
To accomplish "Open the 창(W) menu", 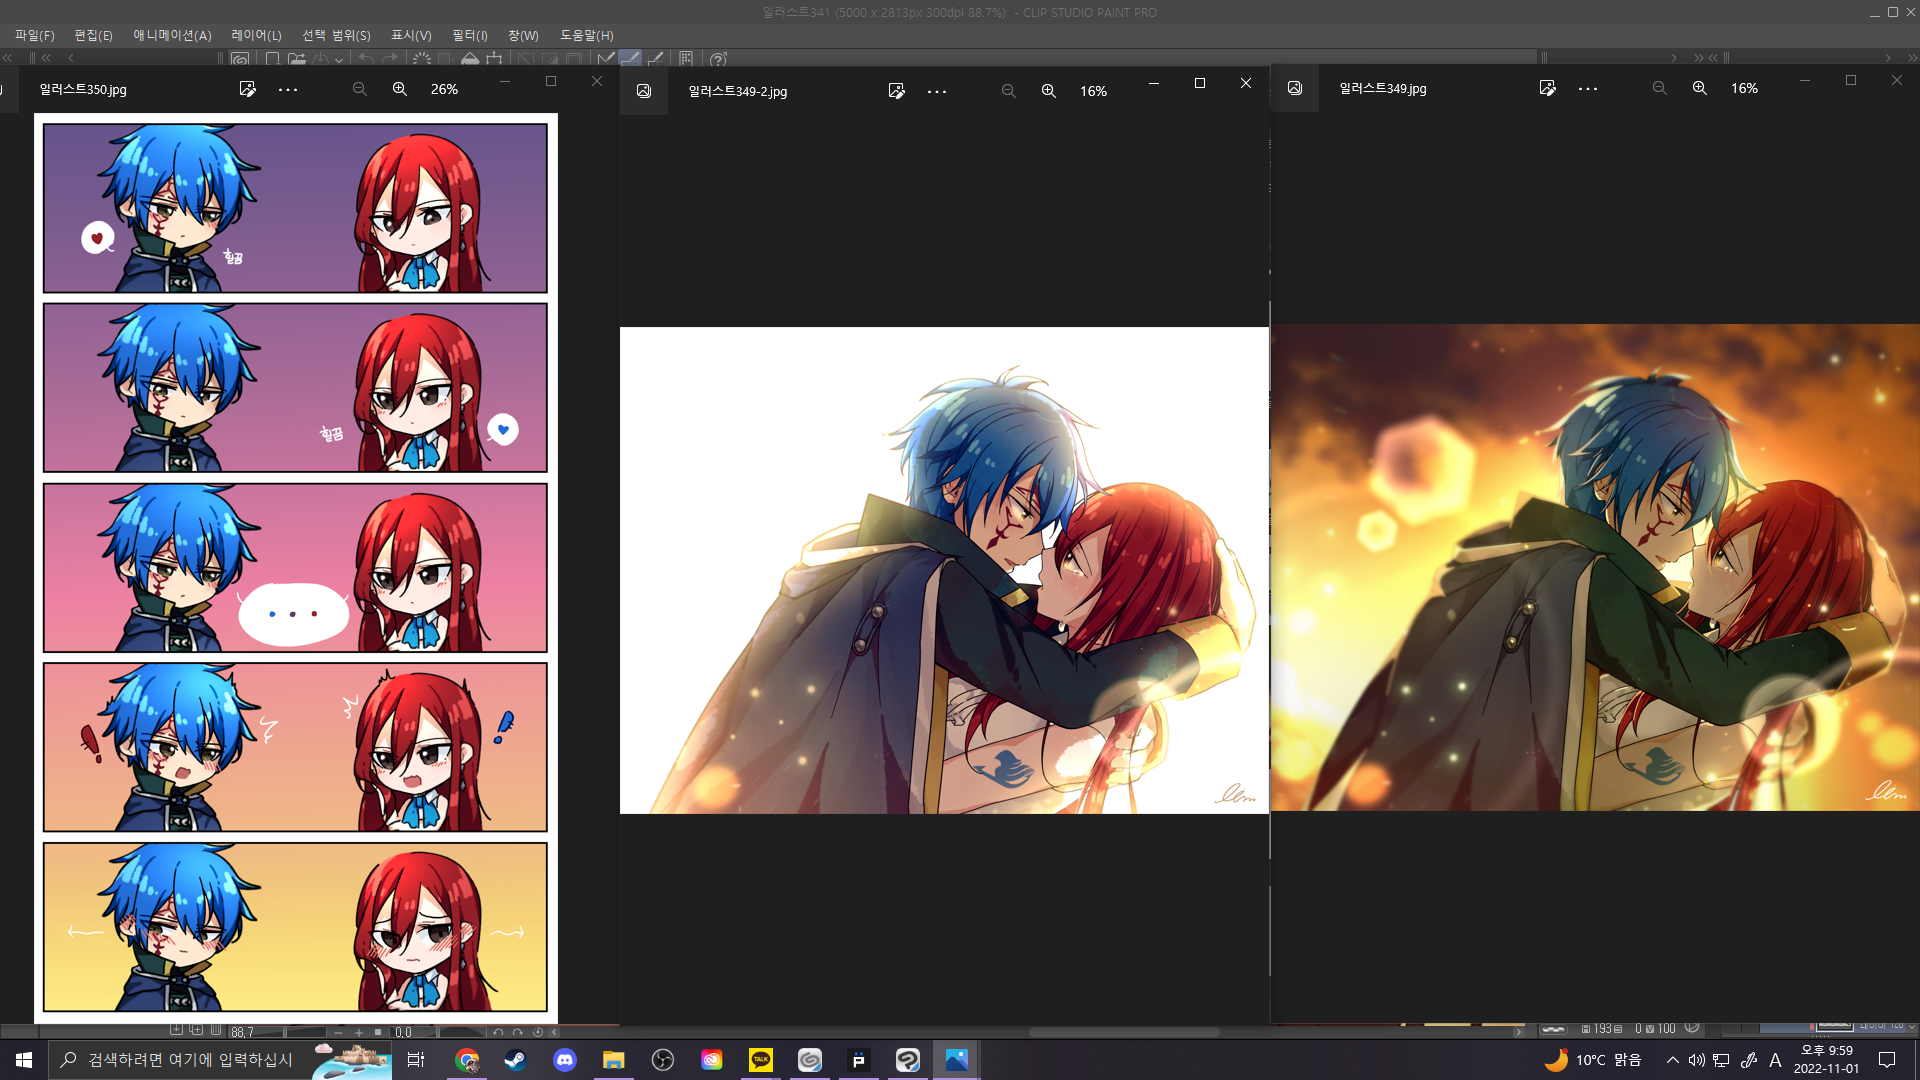I will pyautogui.click(x=523, y=35).
